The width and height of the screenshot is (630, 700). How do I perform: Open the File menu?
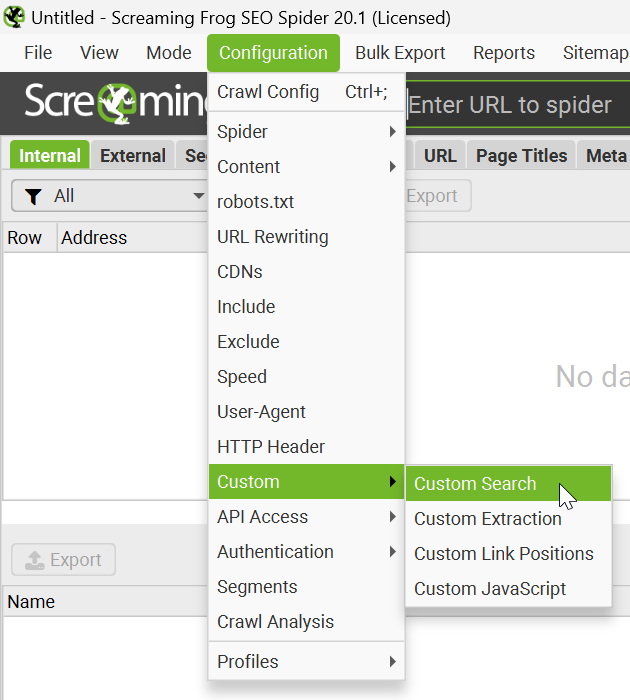tap(38, 53)
